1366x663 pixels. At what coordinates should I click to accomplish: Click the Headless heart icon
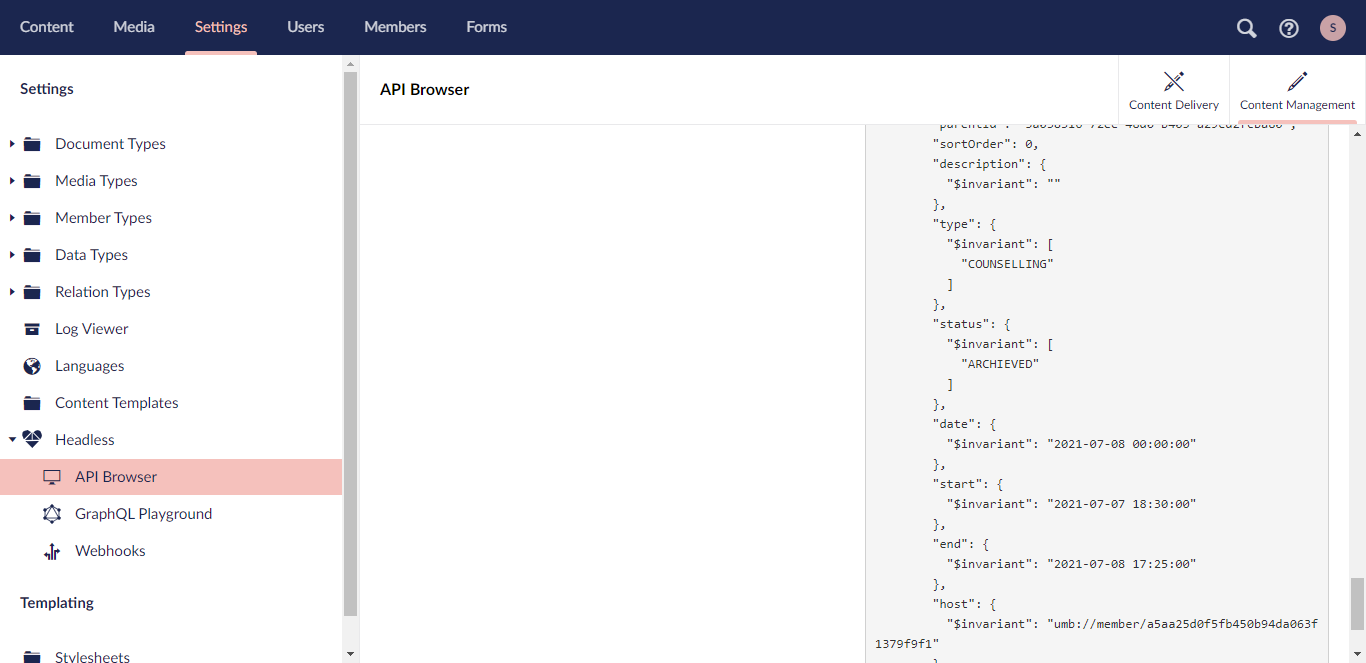click(32, 440)
